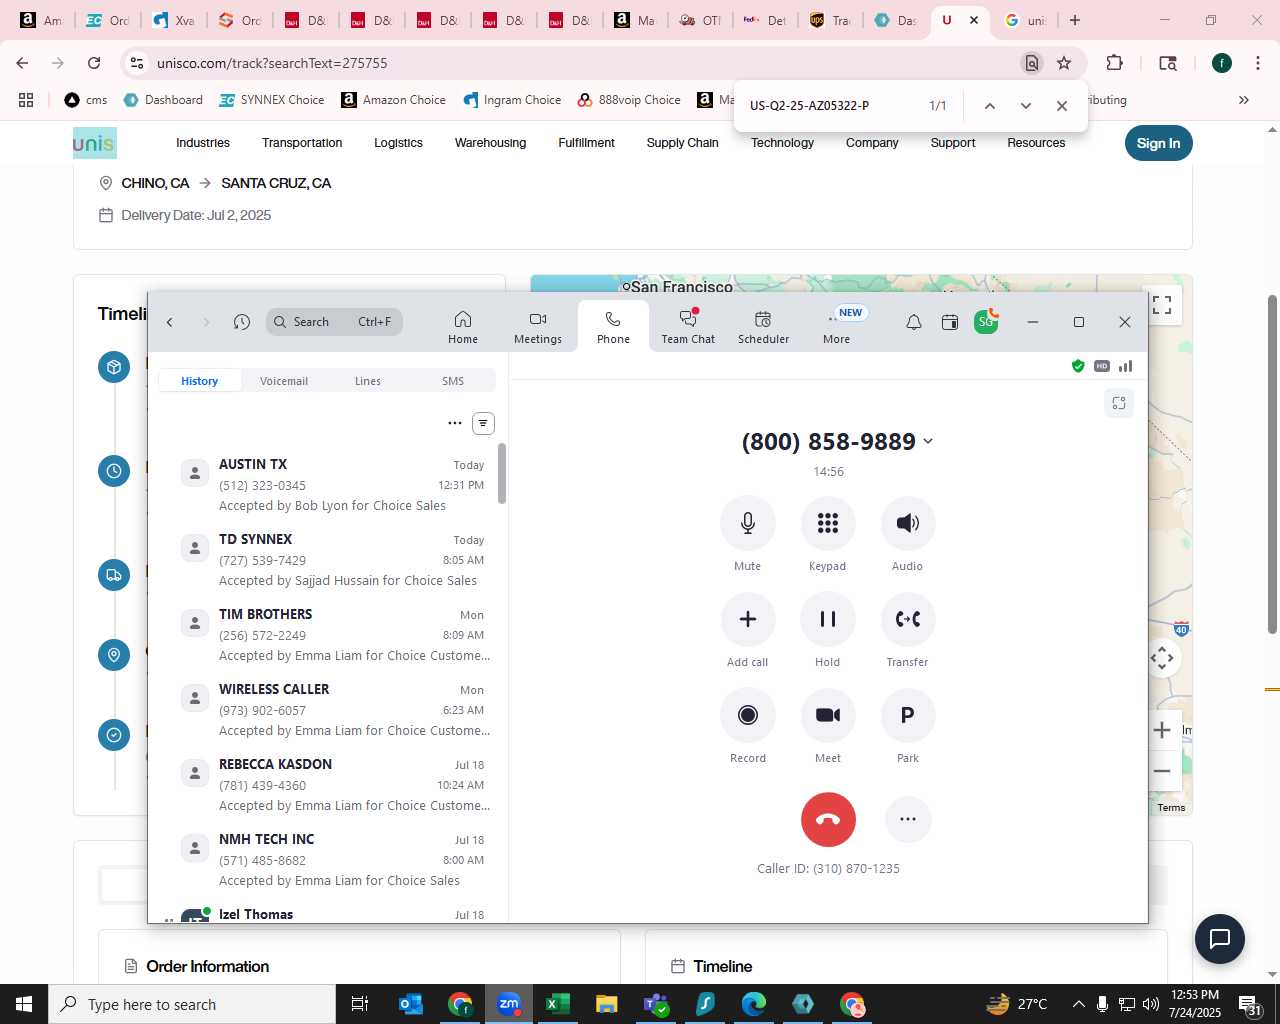1280x1024 pixels.
Task: Open call history filter icon
Action: [483, 423]
